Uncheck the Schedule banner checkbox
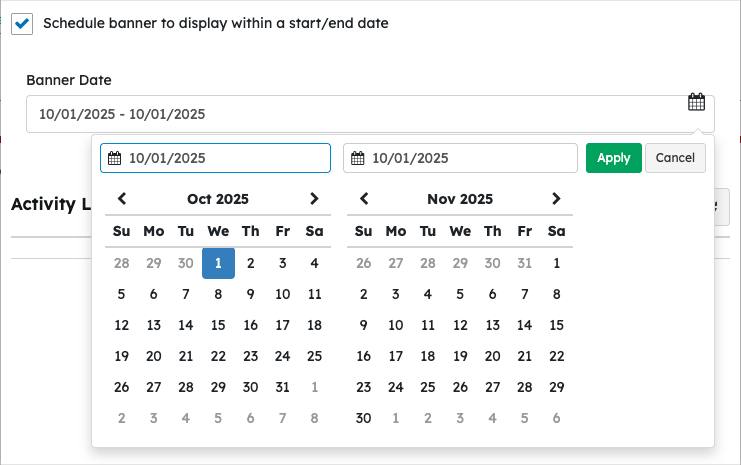Screen dimensions: 741x465 point(22,23)
